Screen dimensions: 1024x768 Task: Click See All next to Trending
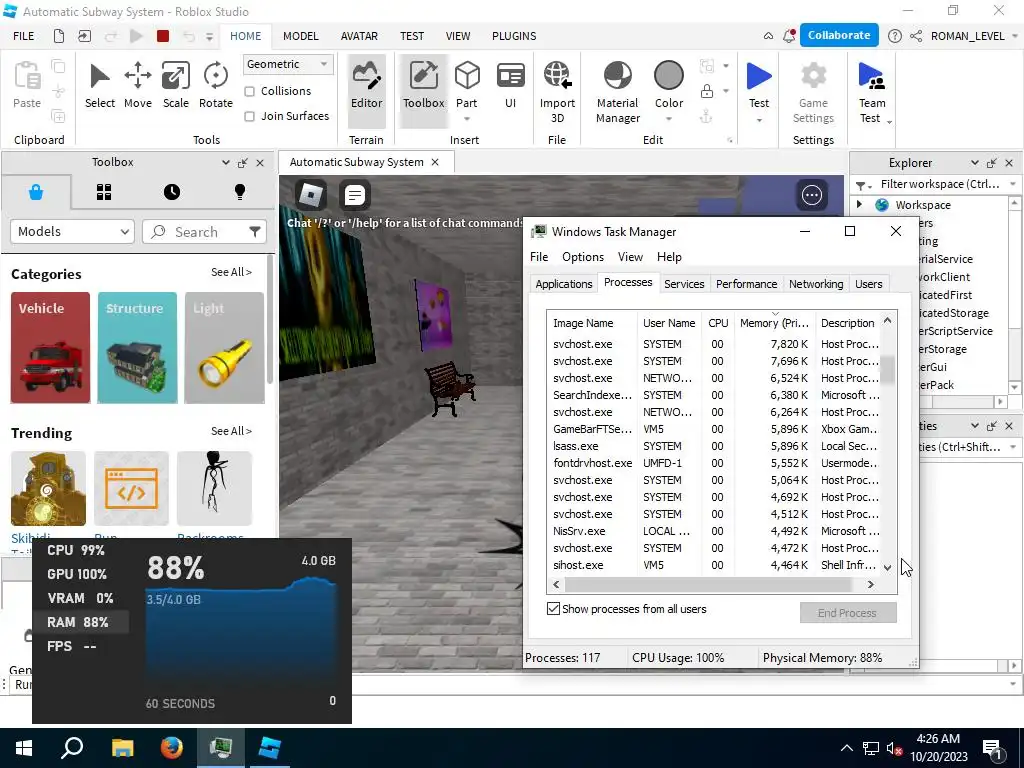231,431
